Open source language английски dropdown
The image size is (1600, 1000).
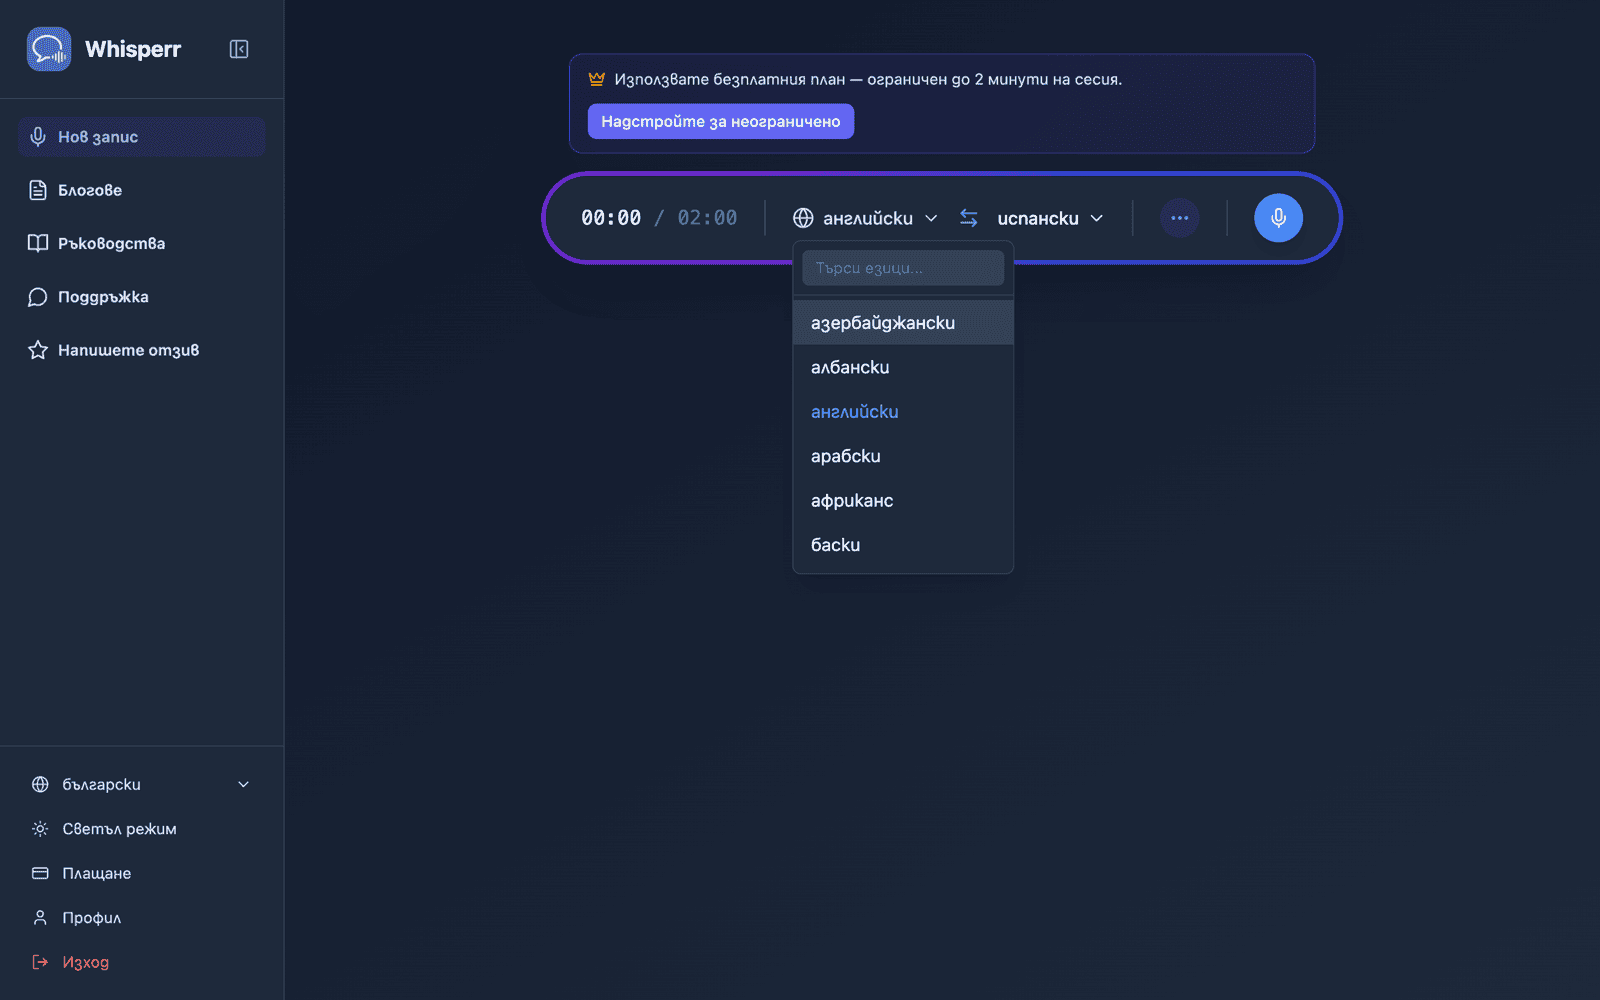(866, 218)
